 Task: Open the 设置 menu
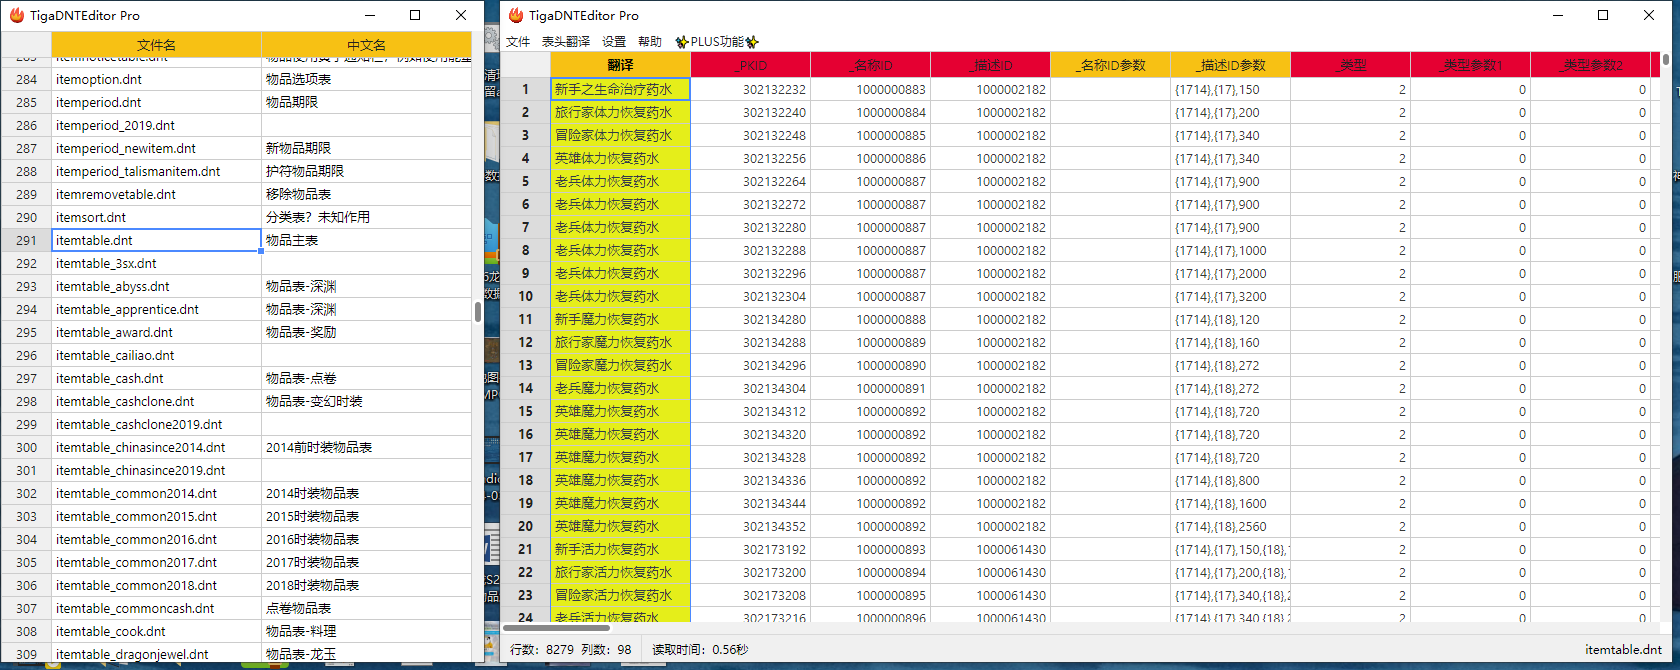pyautogui.click(x=614, y=41)
